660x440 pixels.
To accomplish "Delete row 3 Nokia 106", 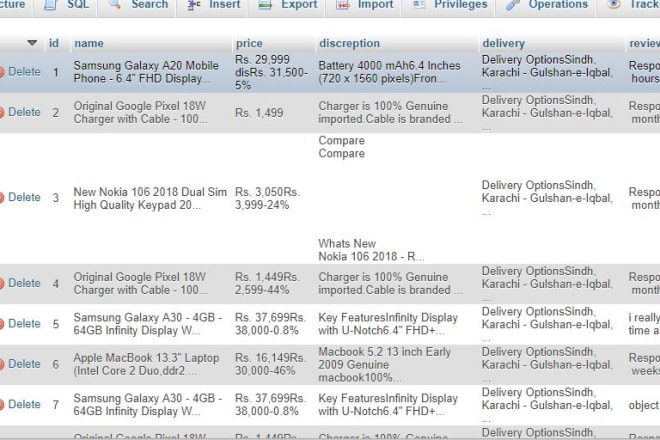I will click(x=24, y=197).
